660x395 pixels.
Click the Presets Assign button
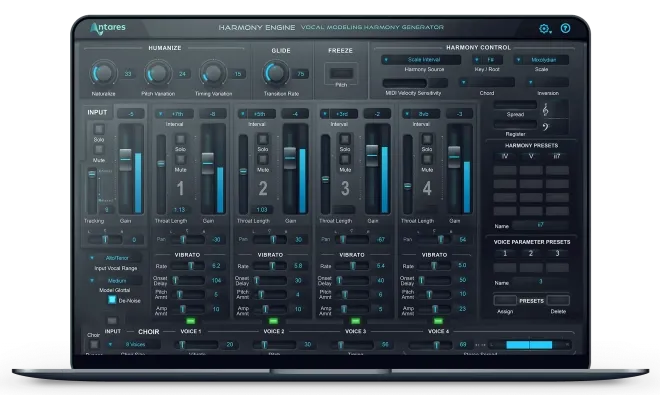click(x=505, y=300)
